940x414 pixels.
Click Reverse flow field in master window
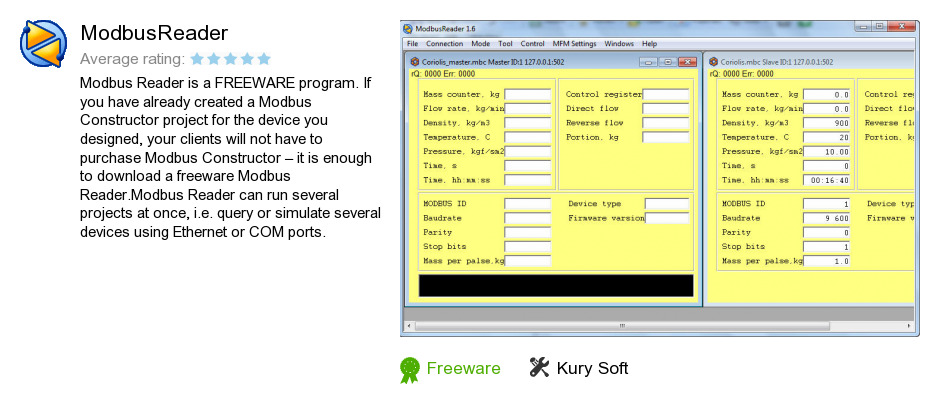pos(666,123)
